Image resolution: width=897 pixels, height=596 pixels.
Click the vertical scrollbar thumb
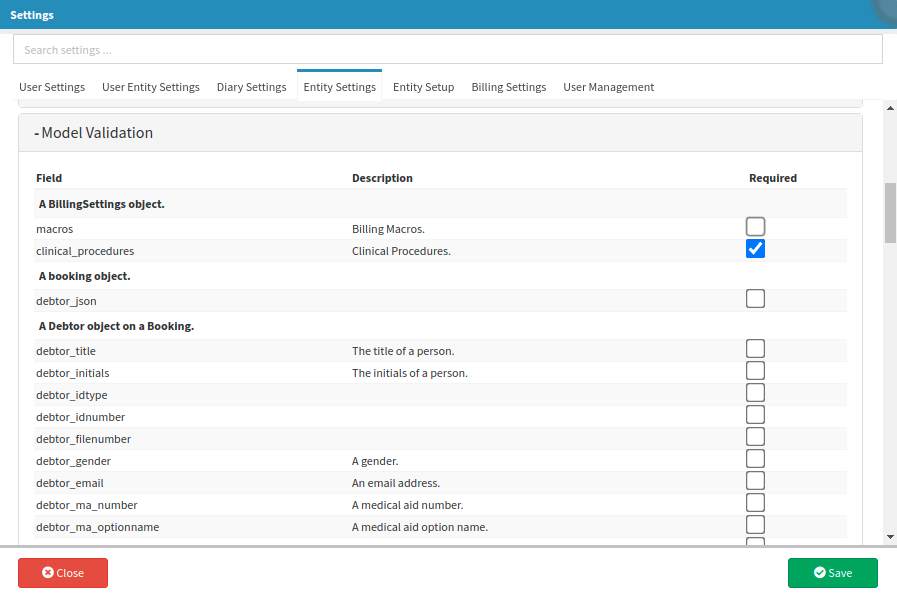pyautogui.click(x=890, y=212)
